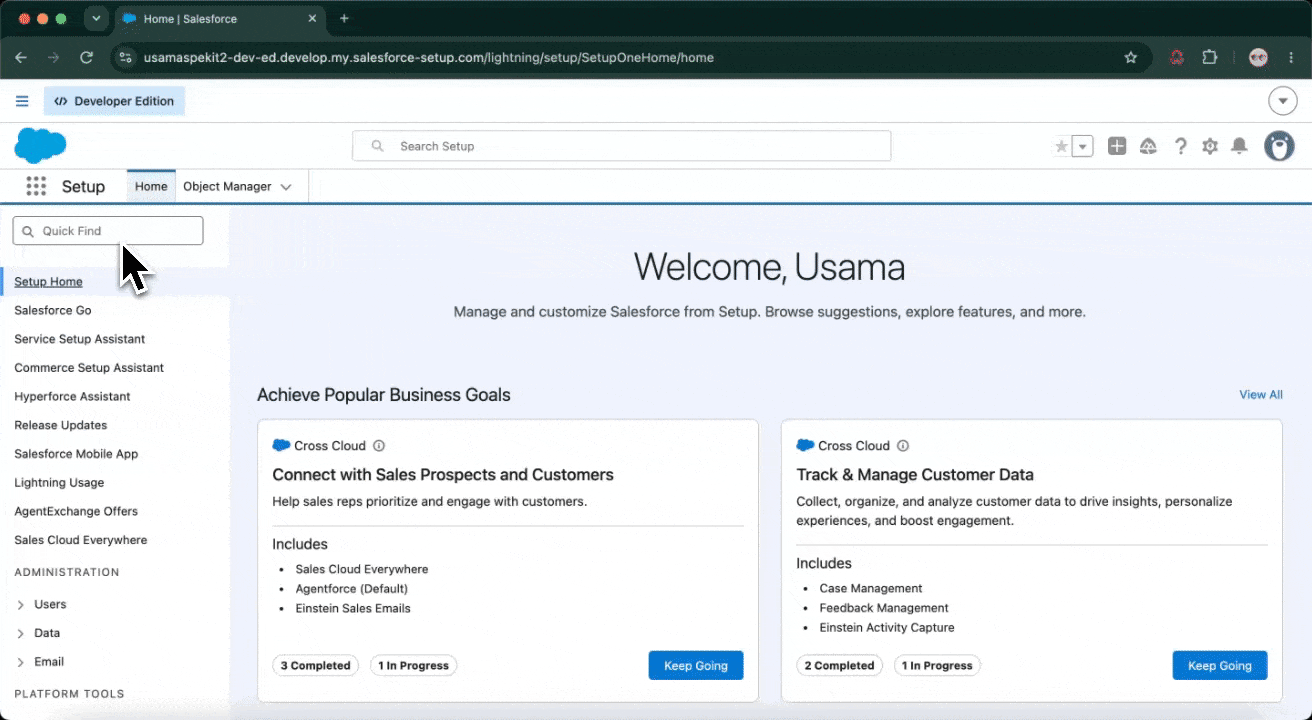
Task: Focus the Quick Find box
Action: [108, 231]
